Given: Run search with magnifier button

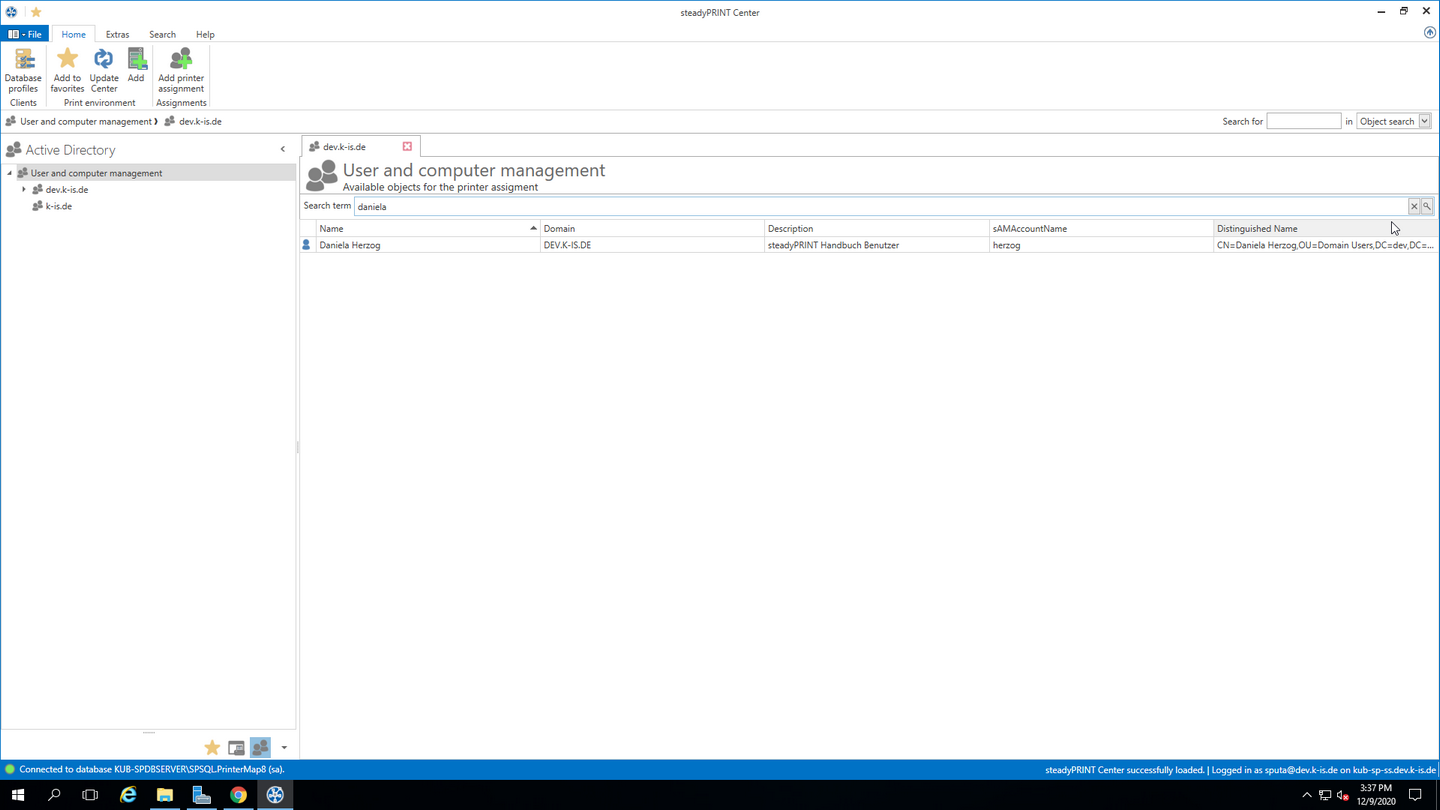Looking at the screenshot, I should pos(1427,206).
